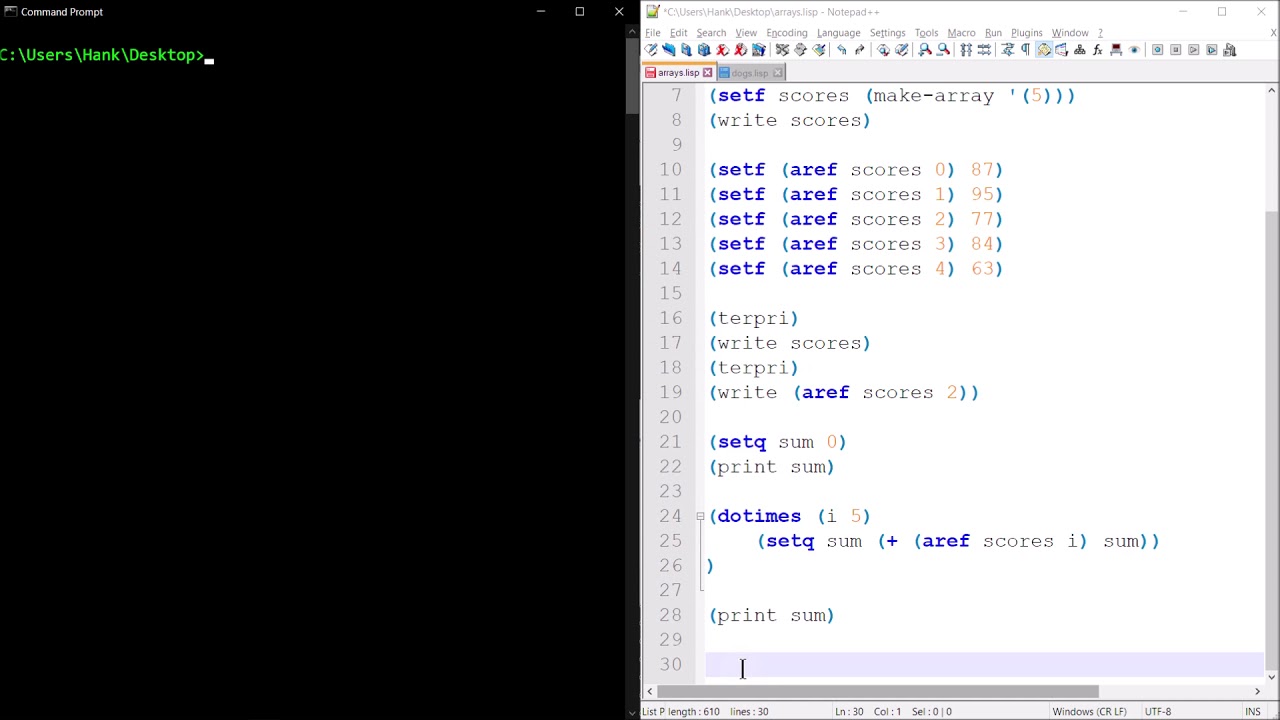Open Find with the binoculars icon
The height and width of the screenshot is (720, 1280).
click(x=883, y=50)
